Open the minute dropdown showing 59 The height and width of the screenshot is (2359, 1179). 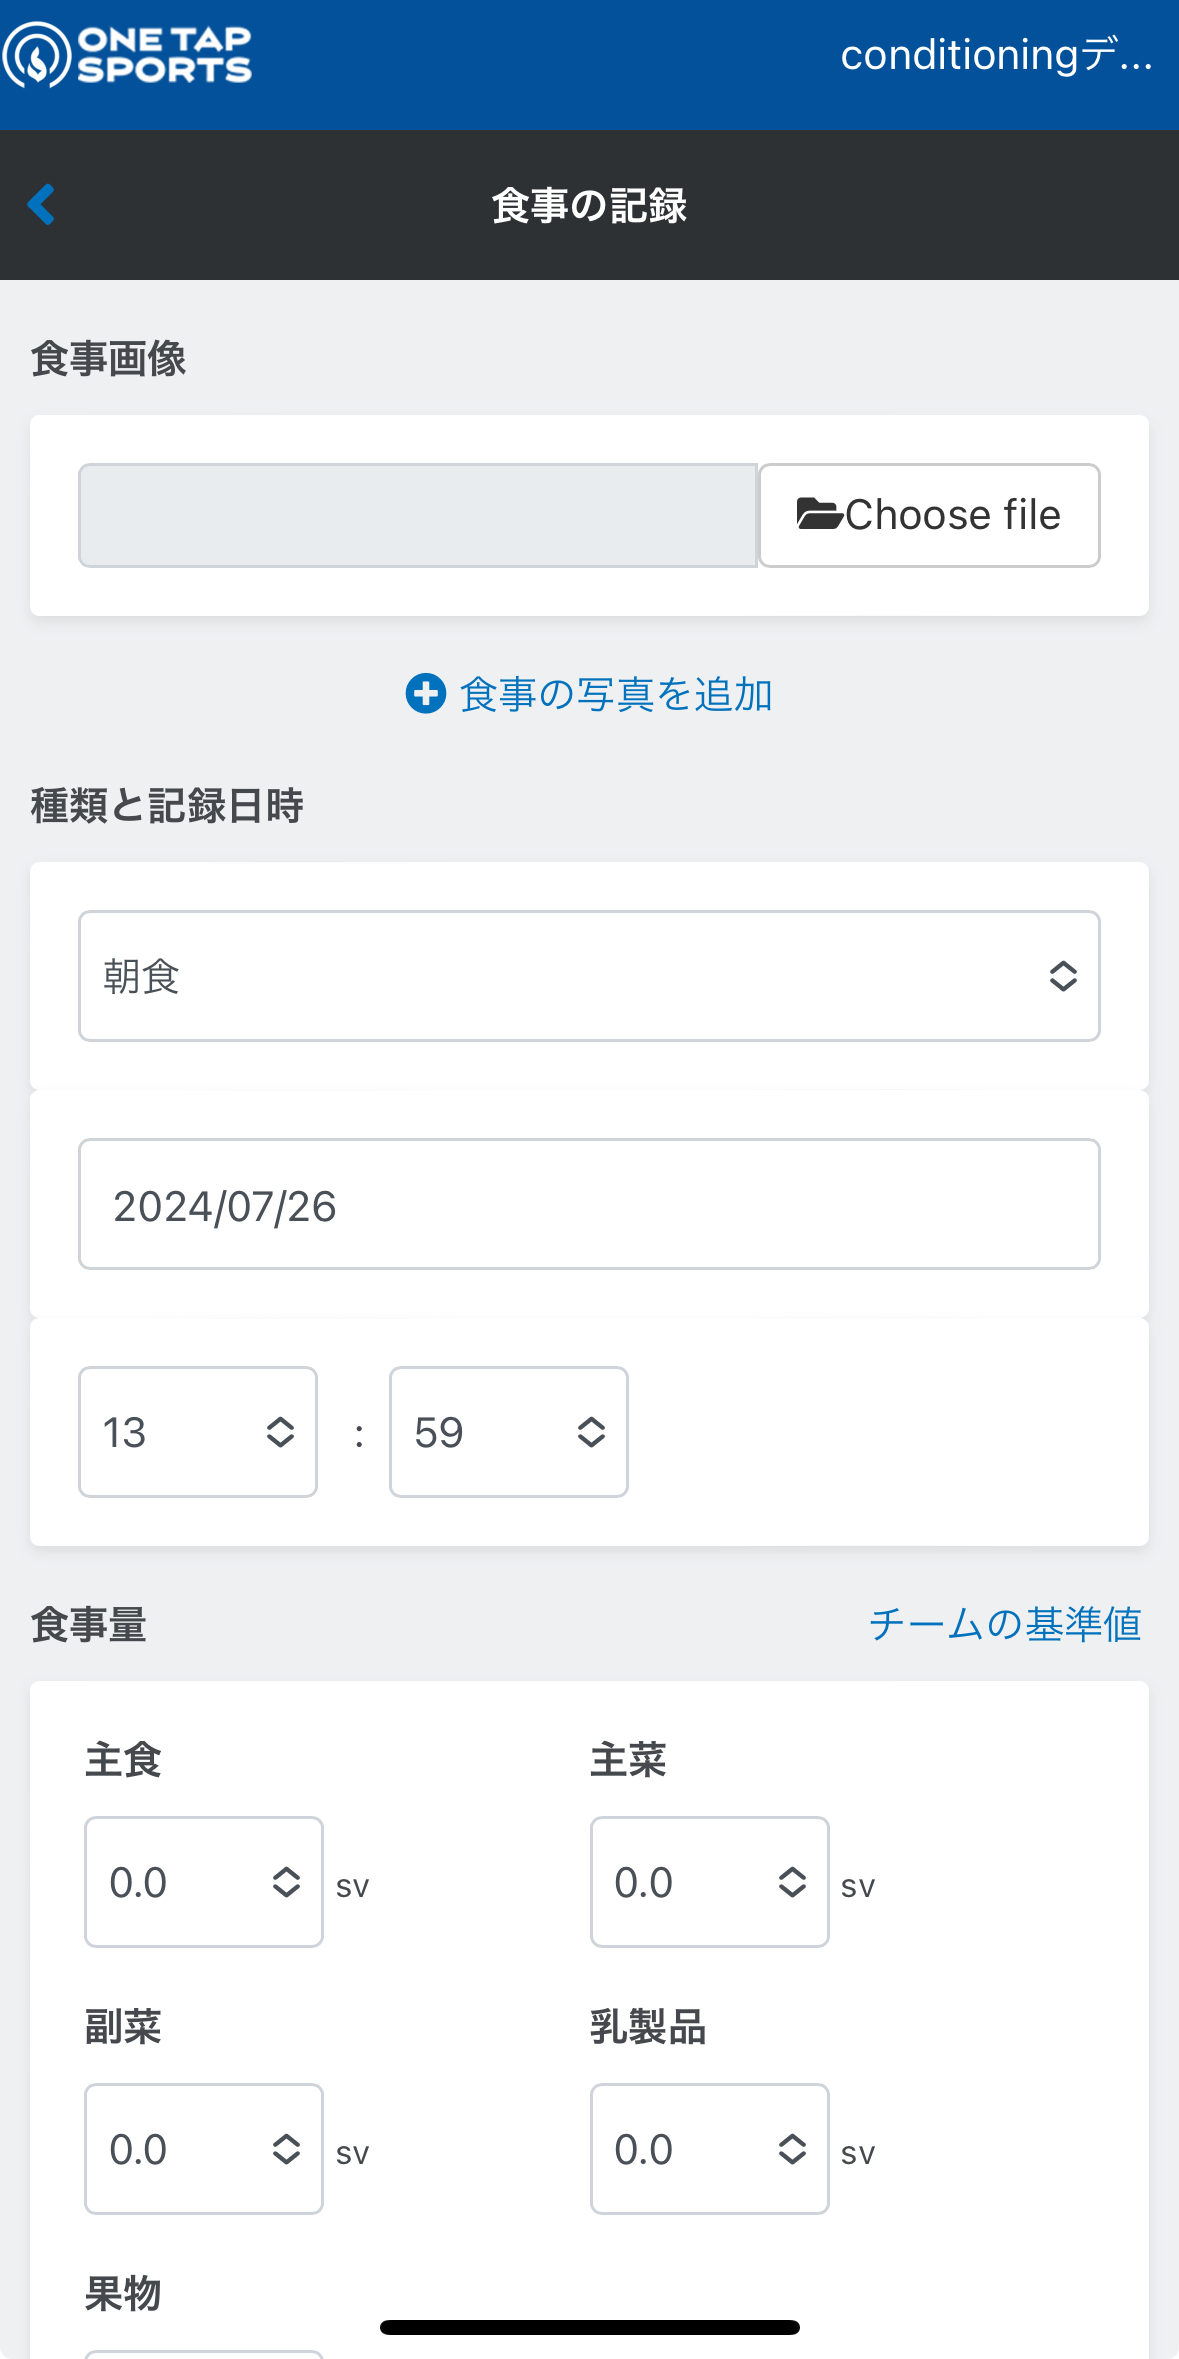pos(509,1432)
